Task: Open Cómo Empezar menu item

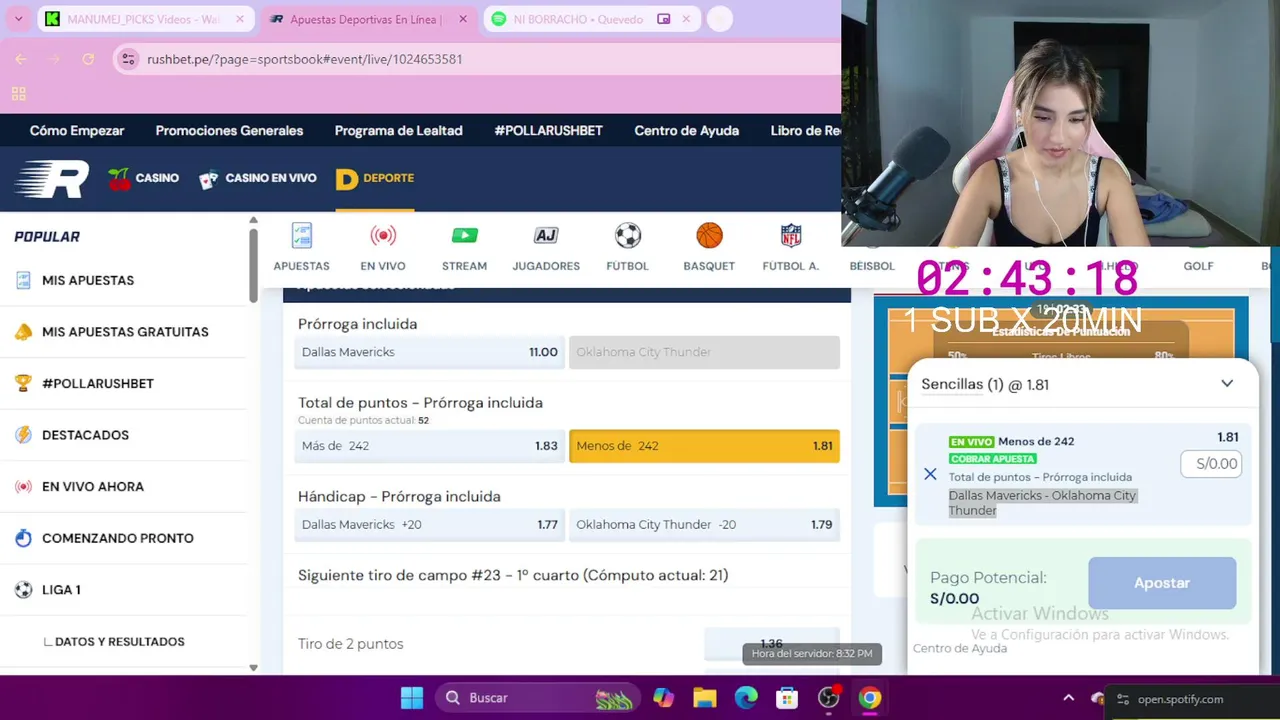Action: 77,131
